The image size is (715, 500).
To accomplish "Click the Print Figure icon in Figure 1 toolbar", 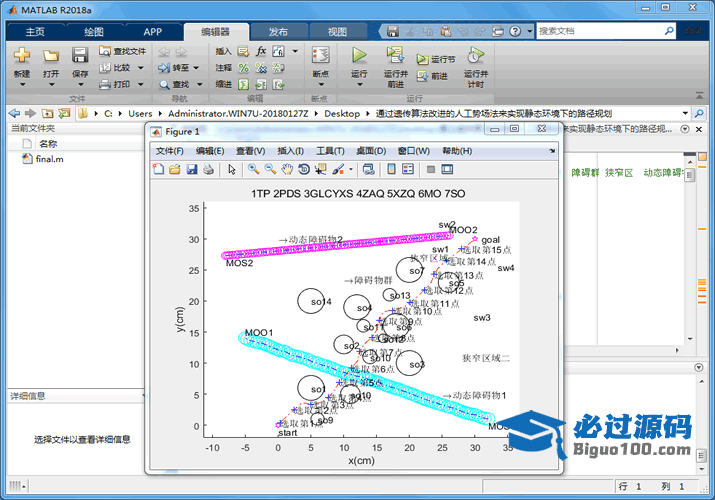I will (208, 170).
